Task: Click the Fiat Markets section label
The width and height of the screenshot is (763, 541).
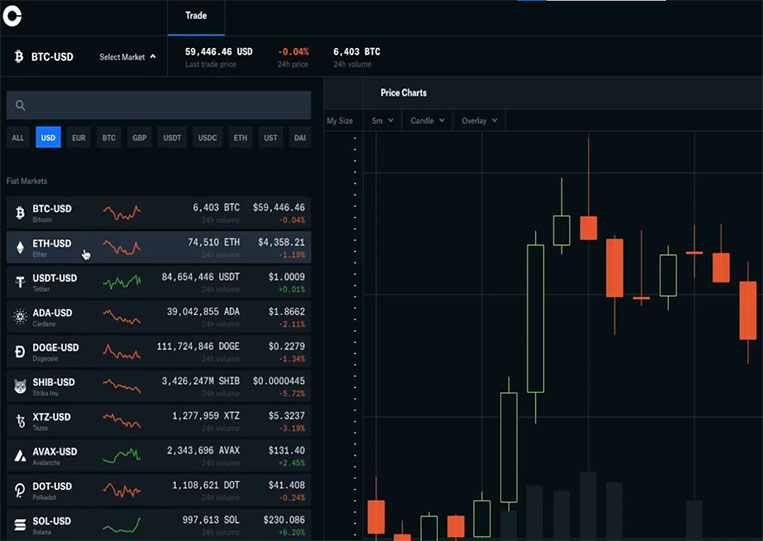Action: point(27,181)
